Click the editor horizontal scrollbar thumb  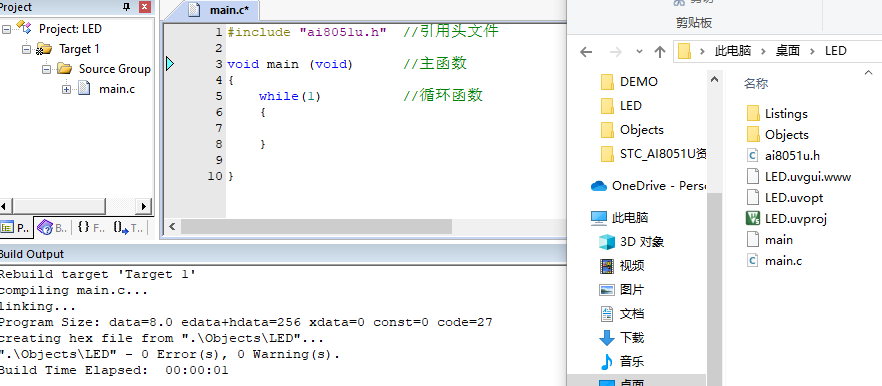[x=316, y=227]
